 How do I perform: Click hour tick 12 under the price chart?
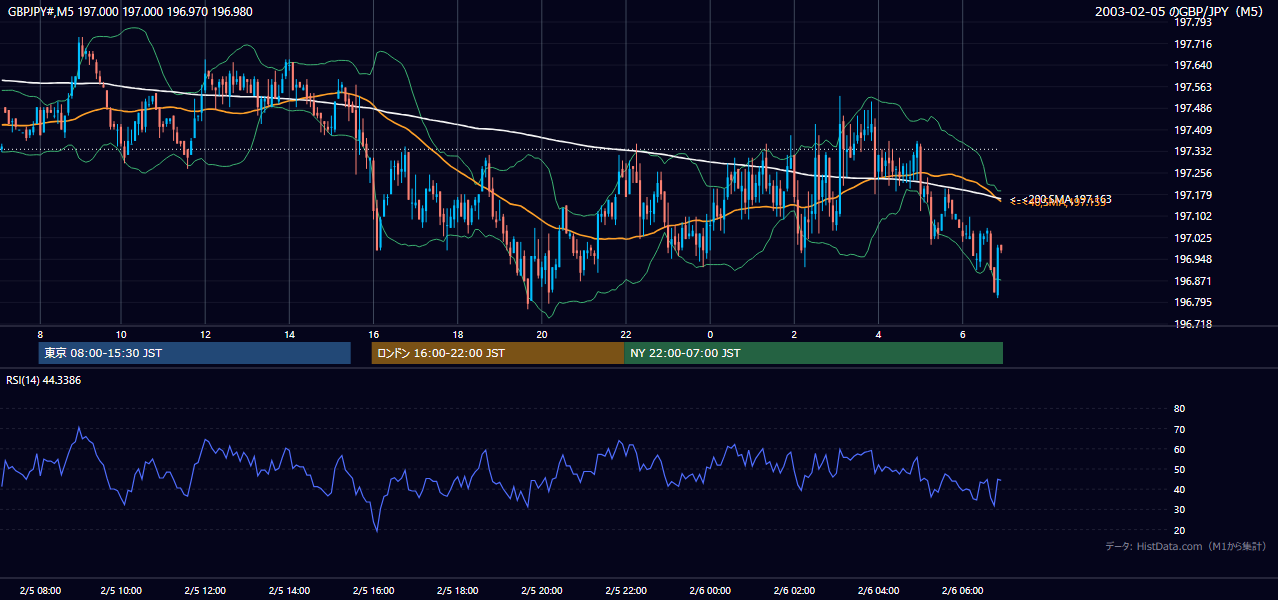205,334
